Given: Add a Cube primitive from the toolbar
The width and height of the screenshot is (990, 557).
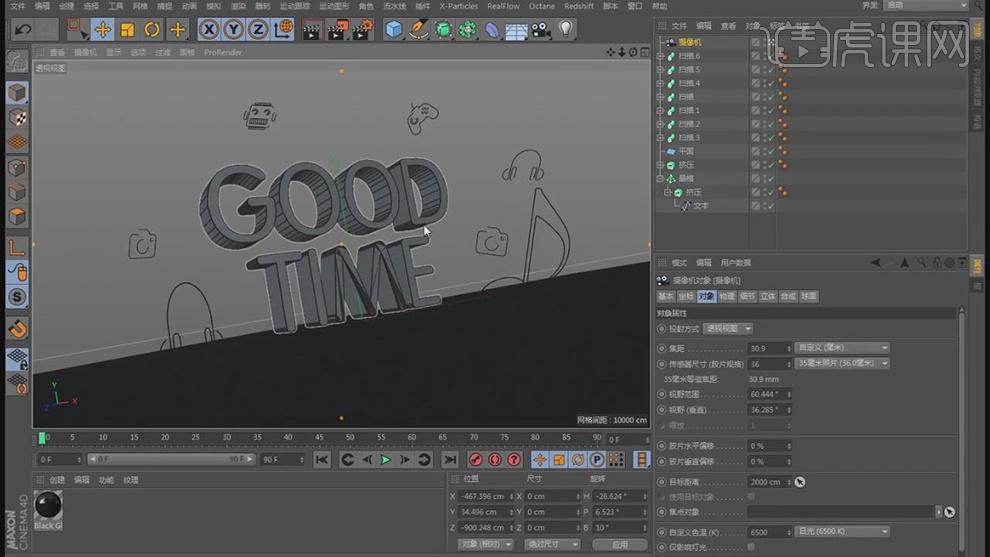Looking at the screenshot, I should coord(393,29).
